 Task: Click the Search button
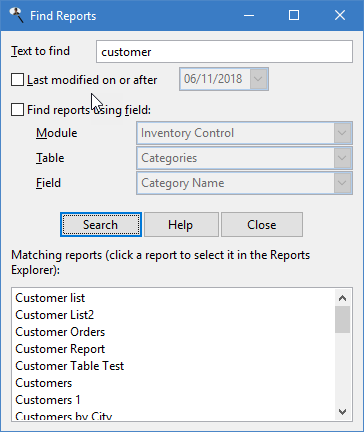click(x=101, y=225)
